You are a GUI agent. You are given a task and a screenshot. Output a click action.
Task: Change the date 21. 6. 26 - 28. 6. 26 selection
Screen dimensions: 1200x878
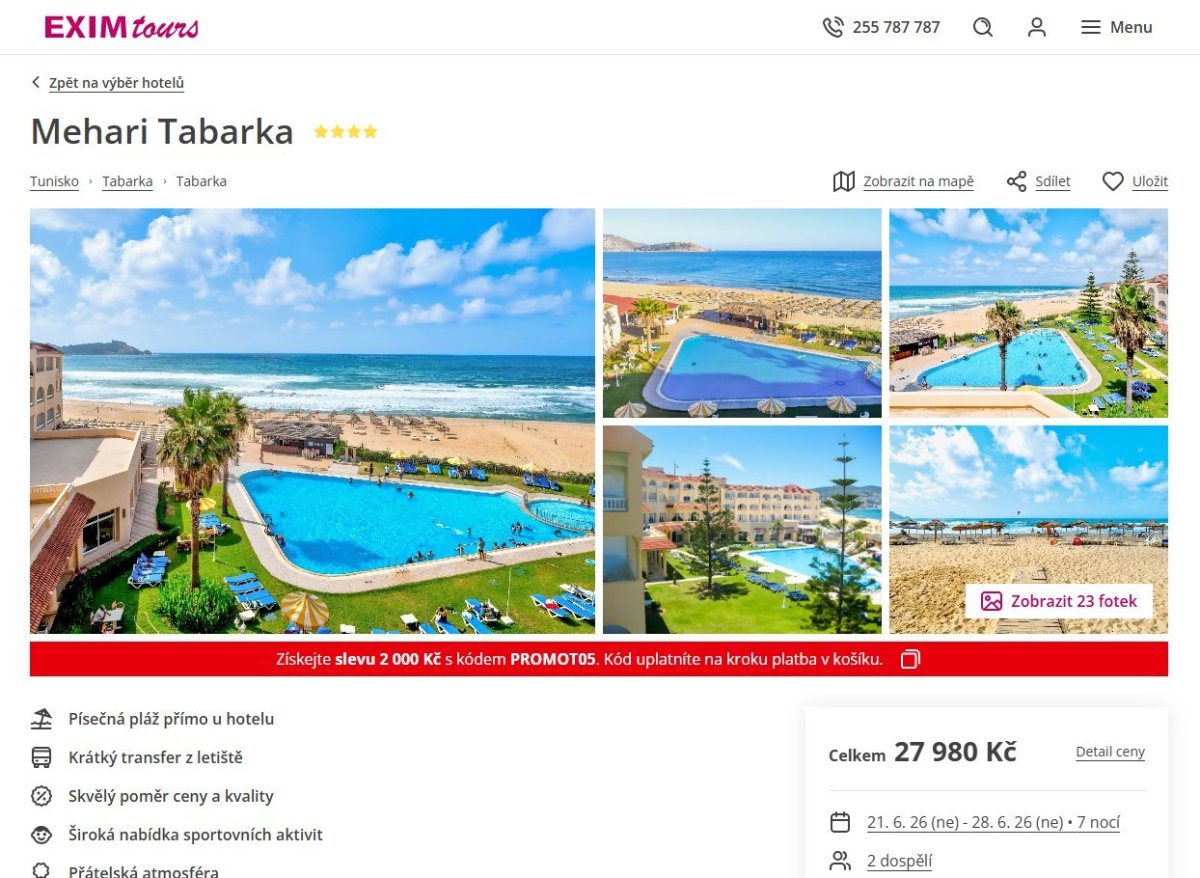pos(993,822)
